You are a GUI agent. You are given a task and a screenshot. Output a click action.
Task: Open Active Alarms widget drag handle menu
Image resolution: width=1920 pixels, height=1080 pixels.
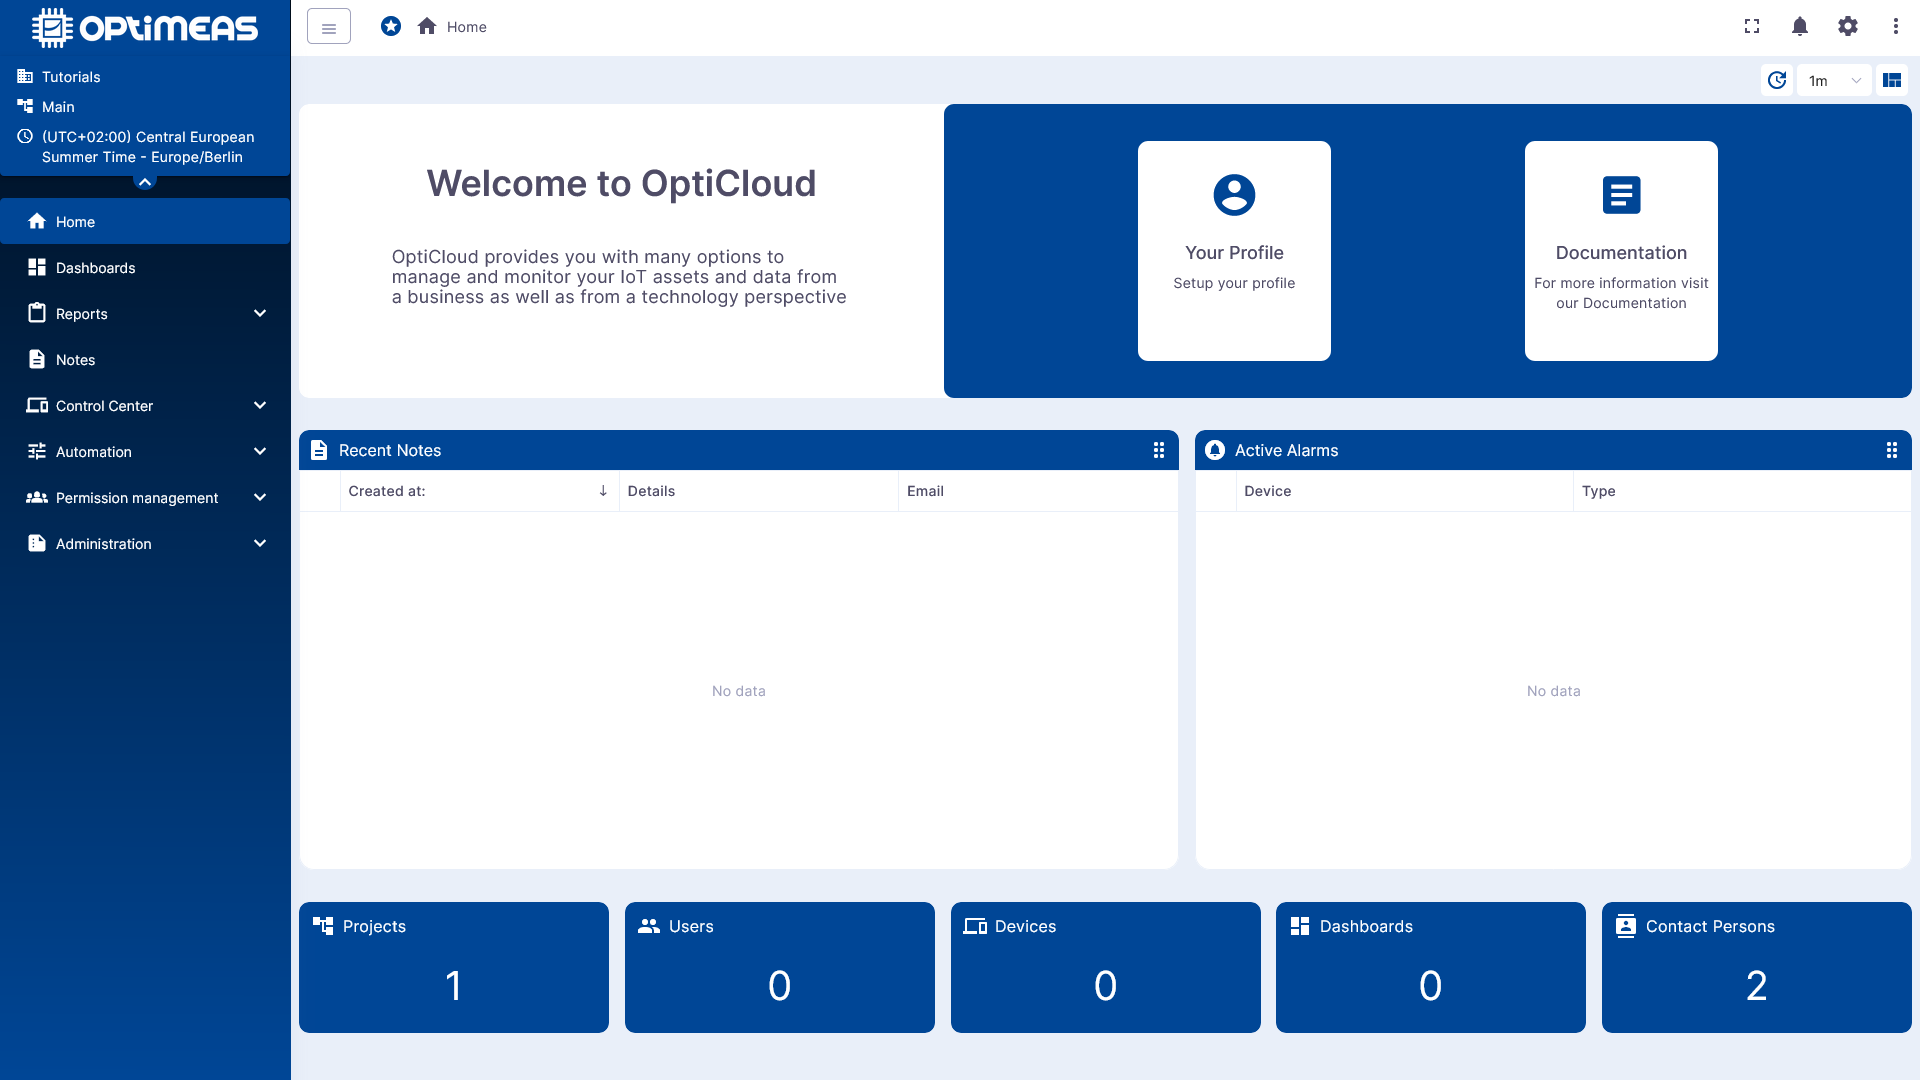(1892, 450)
